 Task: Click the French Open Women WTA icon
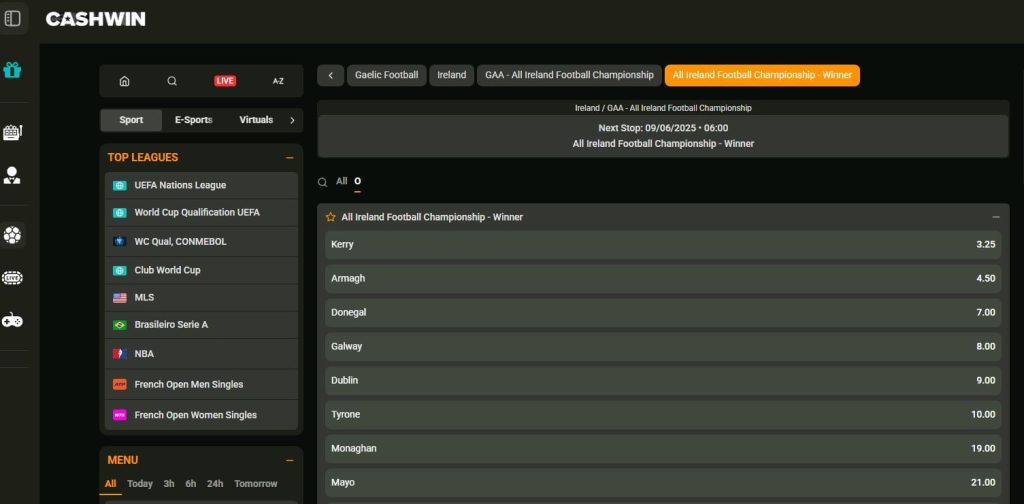tap(120, 415)
